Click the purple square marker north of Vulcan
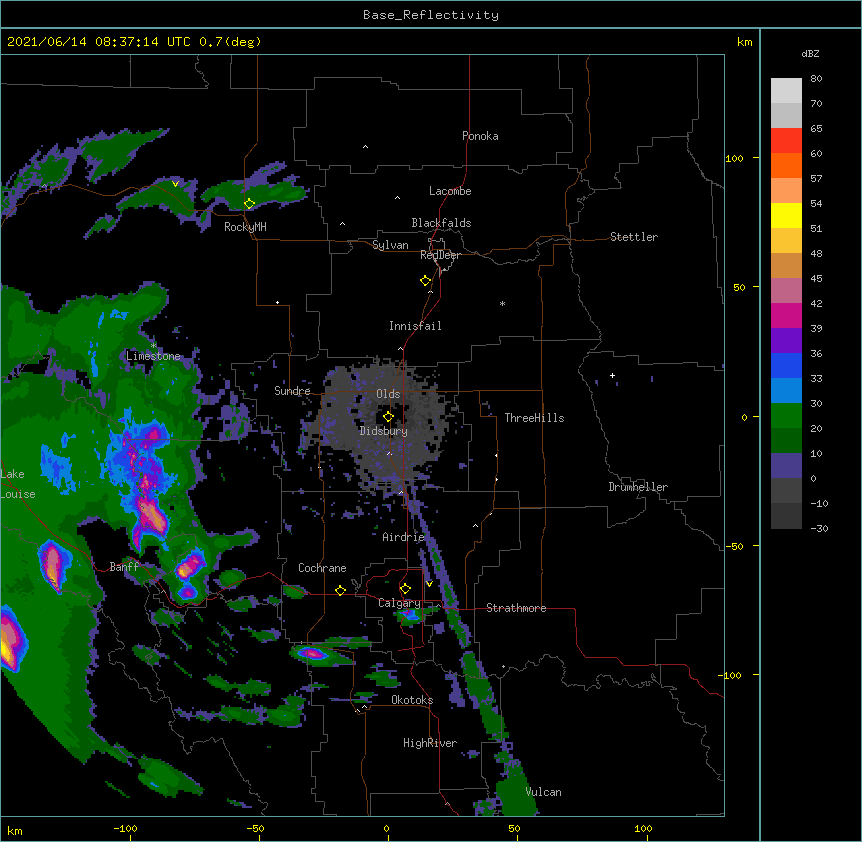The image size is (862, 842). pos(508,746)
